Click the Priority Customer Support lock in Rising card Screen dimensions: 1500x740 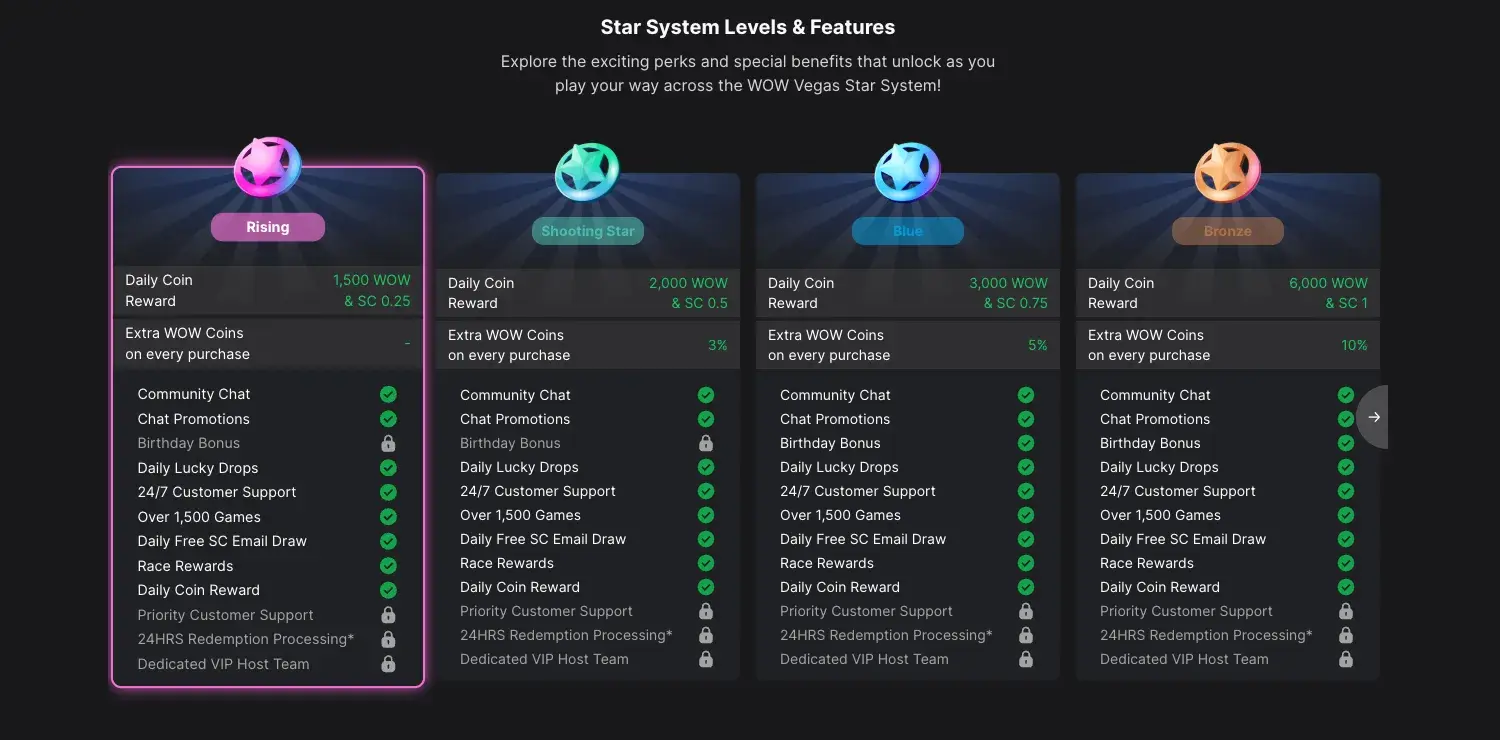(388, 615)
